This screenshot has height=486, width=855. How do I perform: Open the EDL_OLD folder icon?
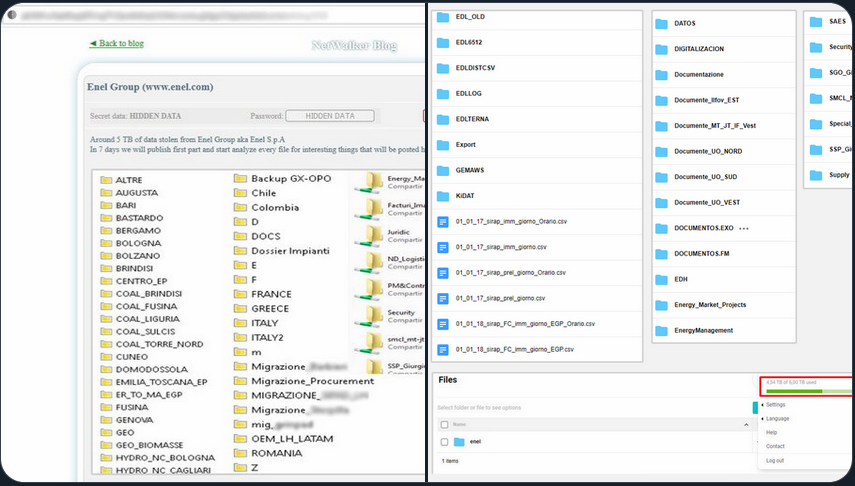point(443,17)
